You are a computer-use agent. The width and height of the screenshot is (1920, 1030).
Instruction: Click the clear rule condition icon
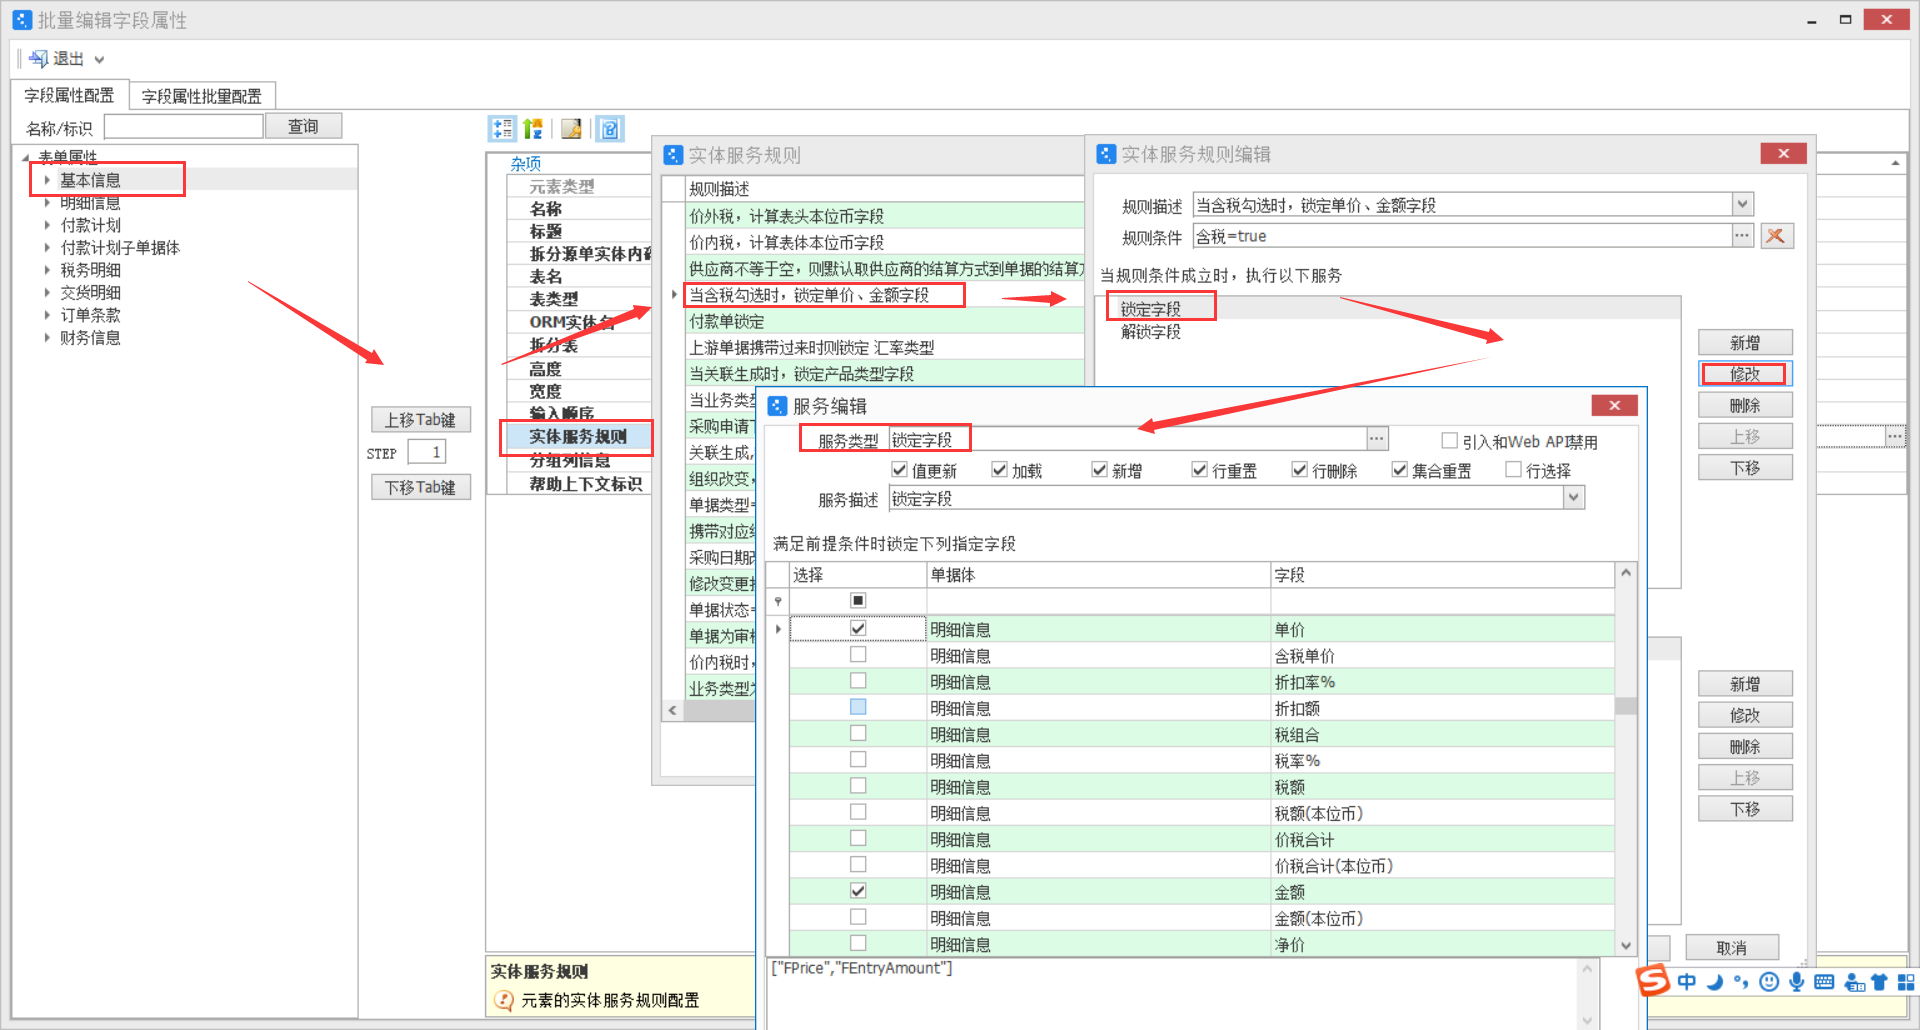[1776, 236]
